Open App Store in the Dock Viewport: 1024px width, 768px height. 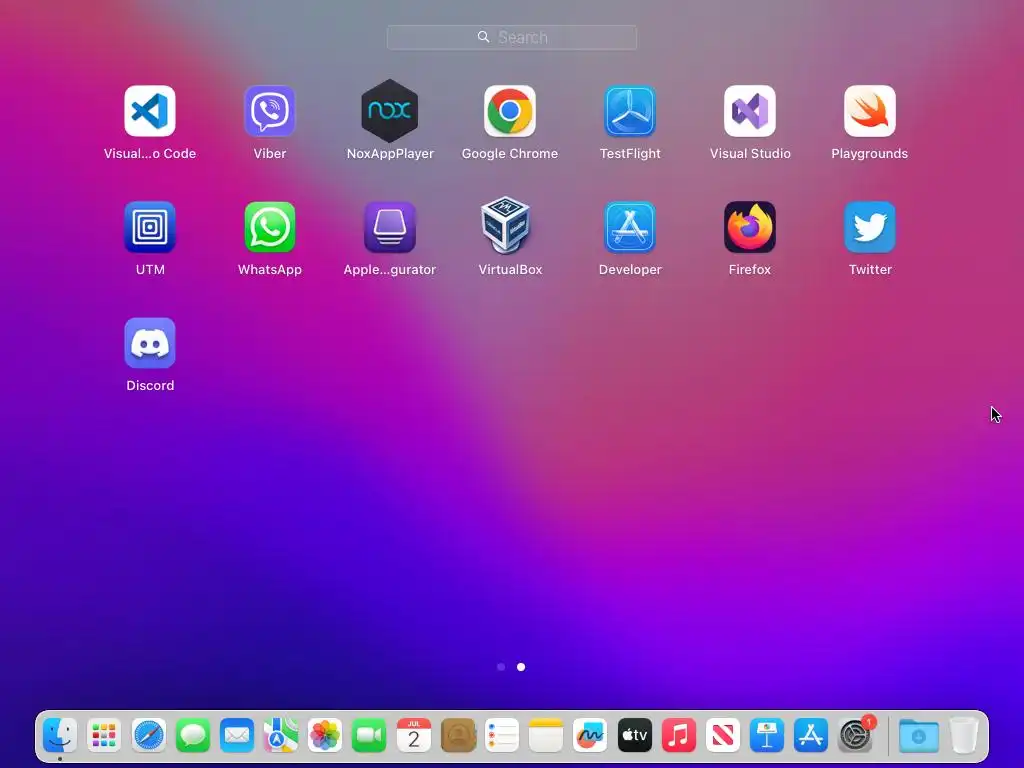pos(810,735)
